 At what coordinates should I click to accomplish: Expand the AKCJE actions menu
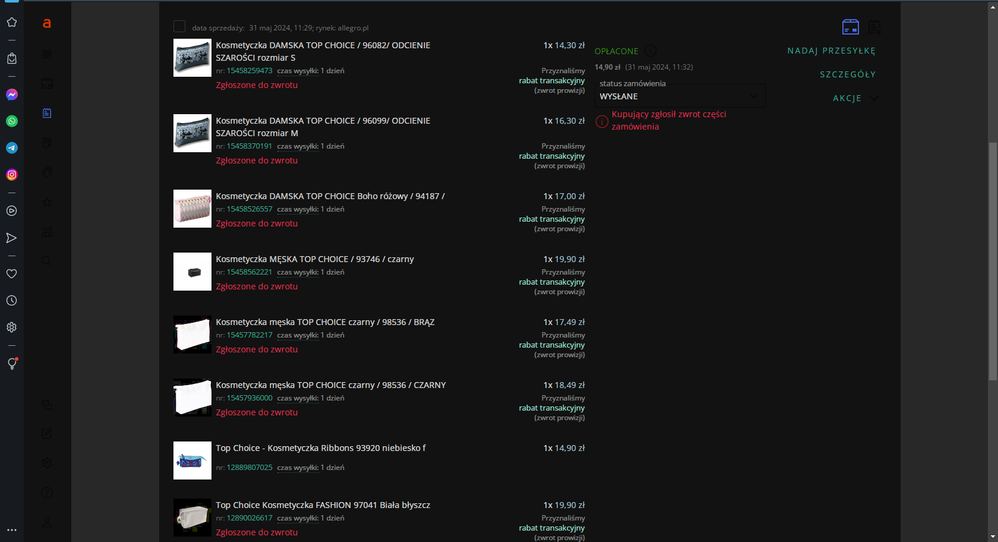click(x=855, y=98)
